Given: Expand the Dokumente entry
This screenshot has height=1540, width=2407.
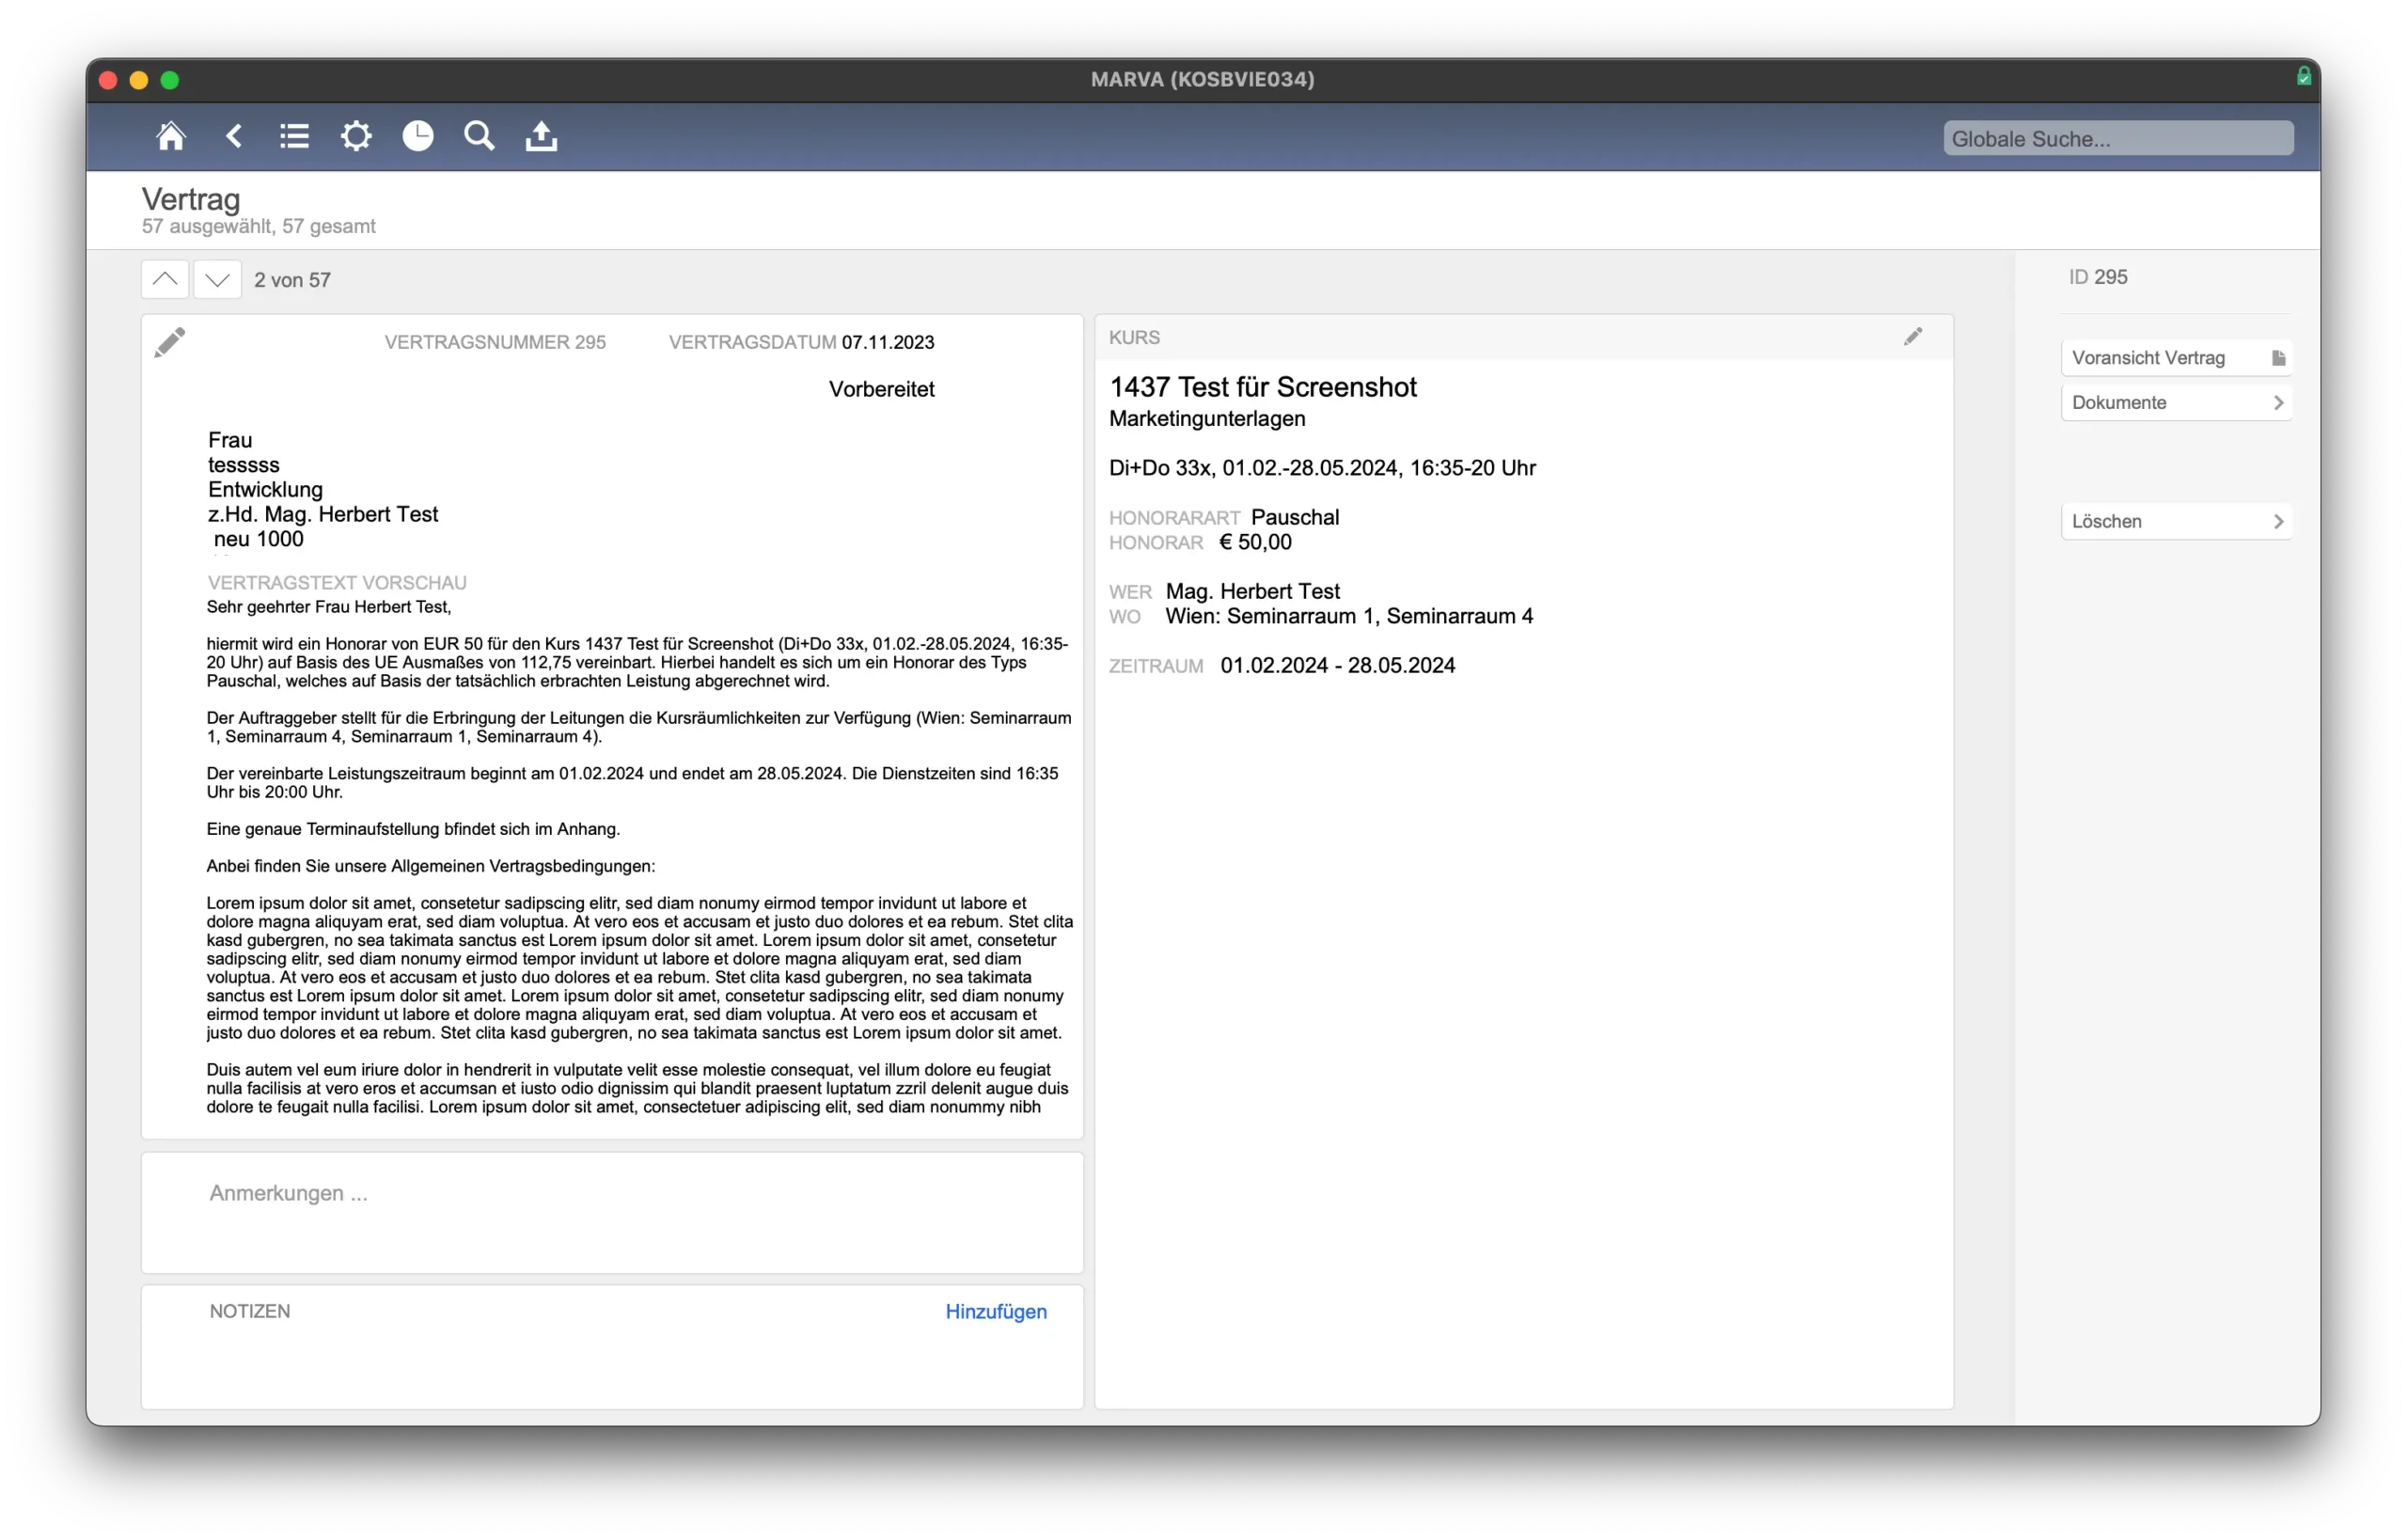Looking at the screenshot, I should (x=2176, y=403).
